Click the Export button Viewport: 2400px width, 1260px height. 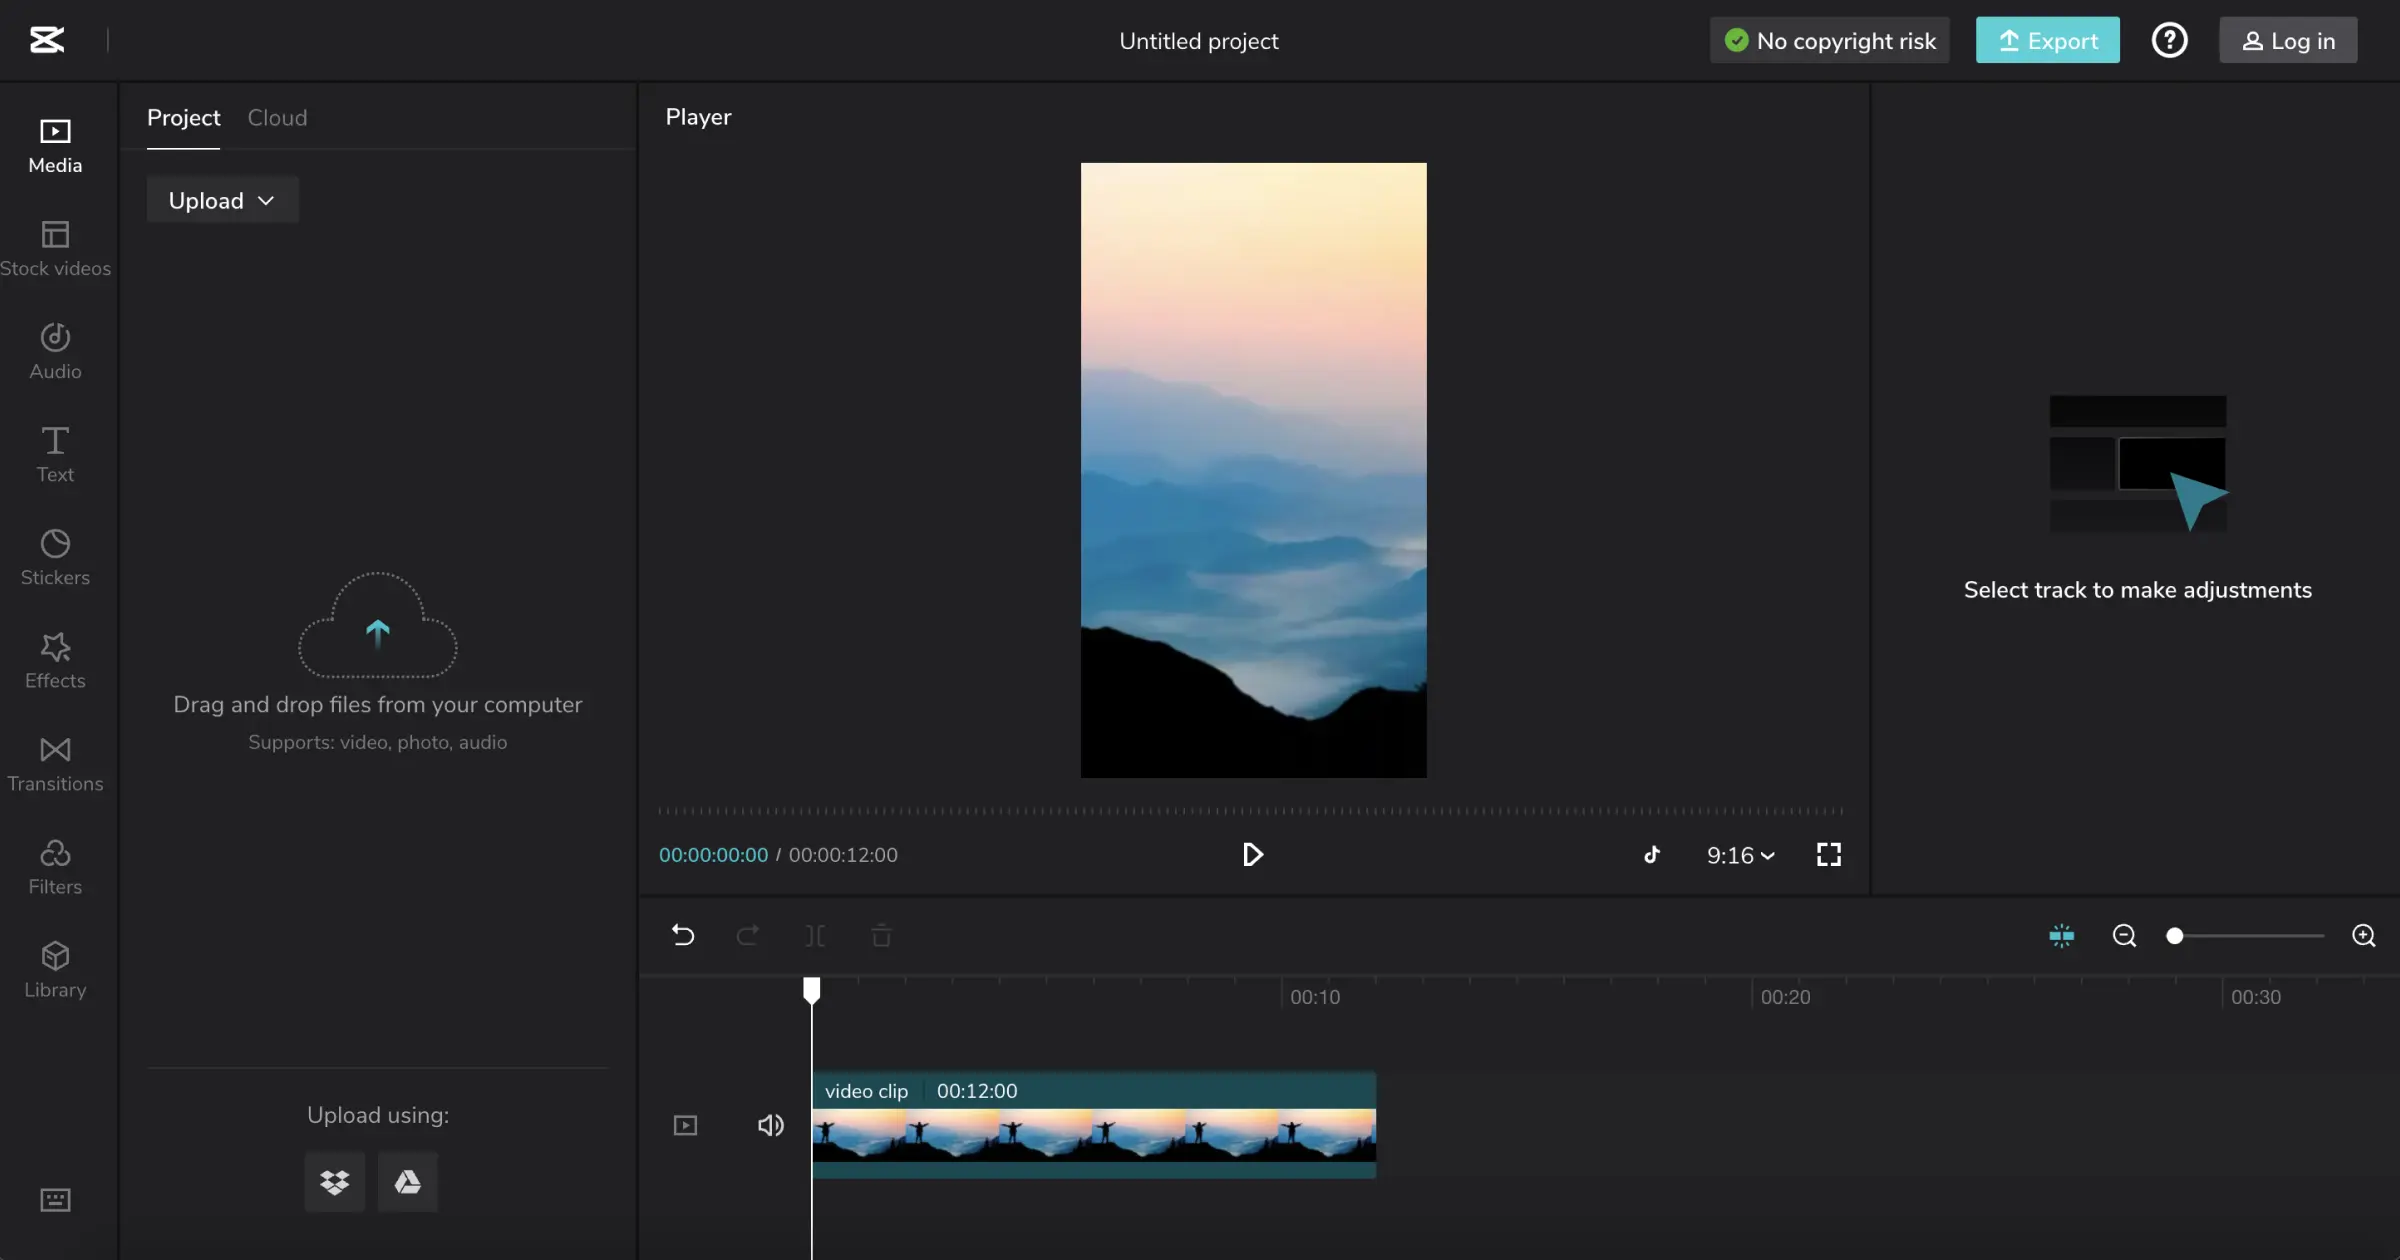click(2047, 40)
